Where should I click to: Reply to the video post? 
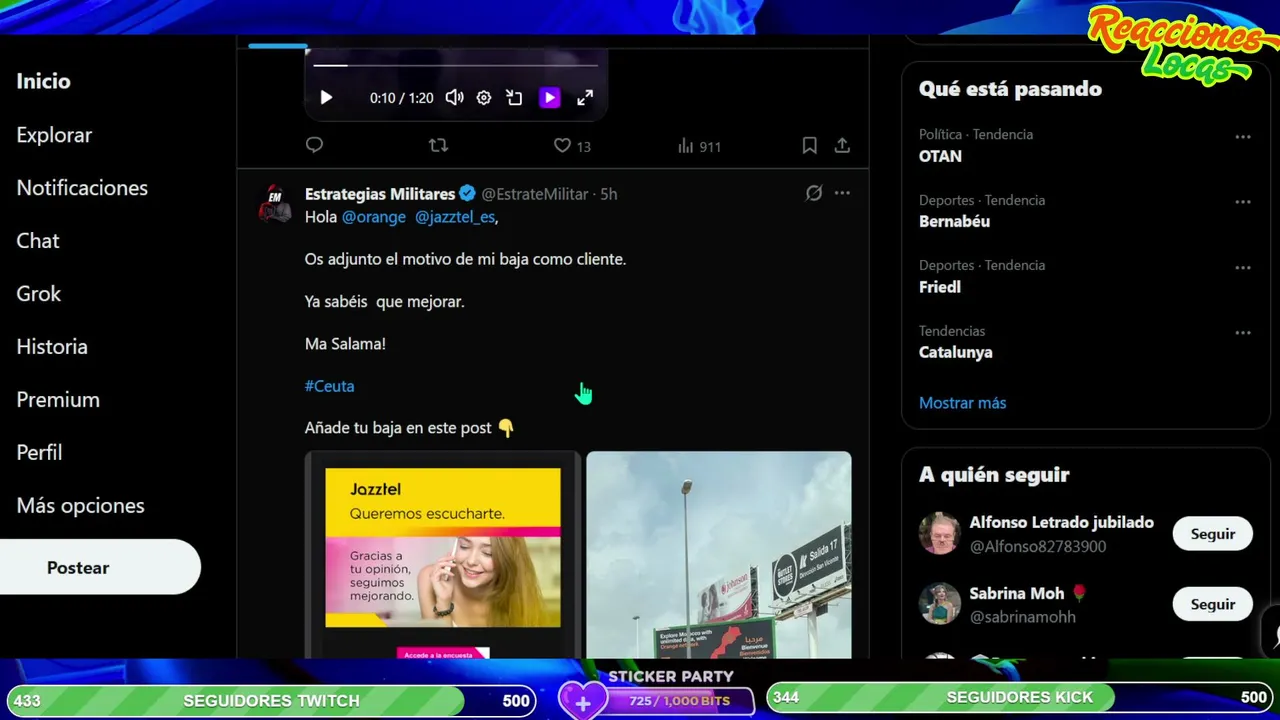click(x=314, y=145)
